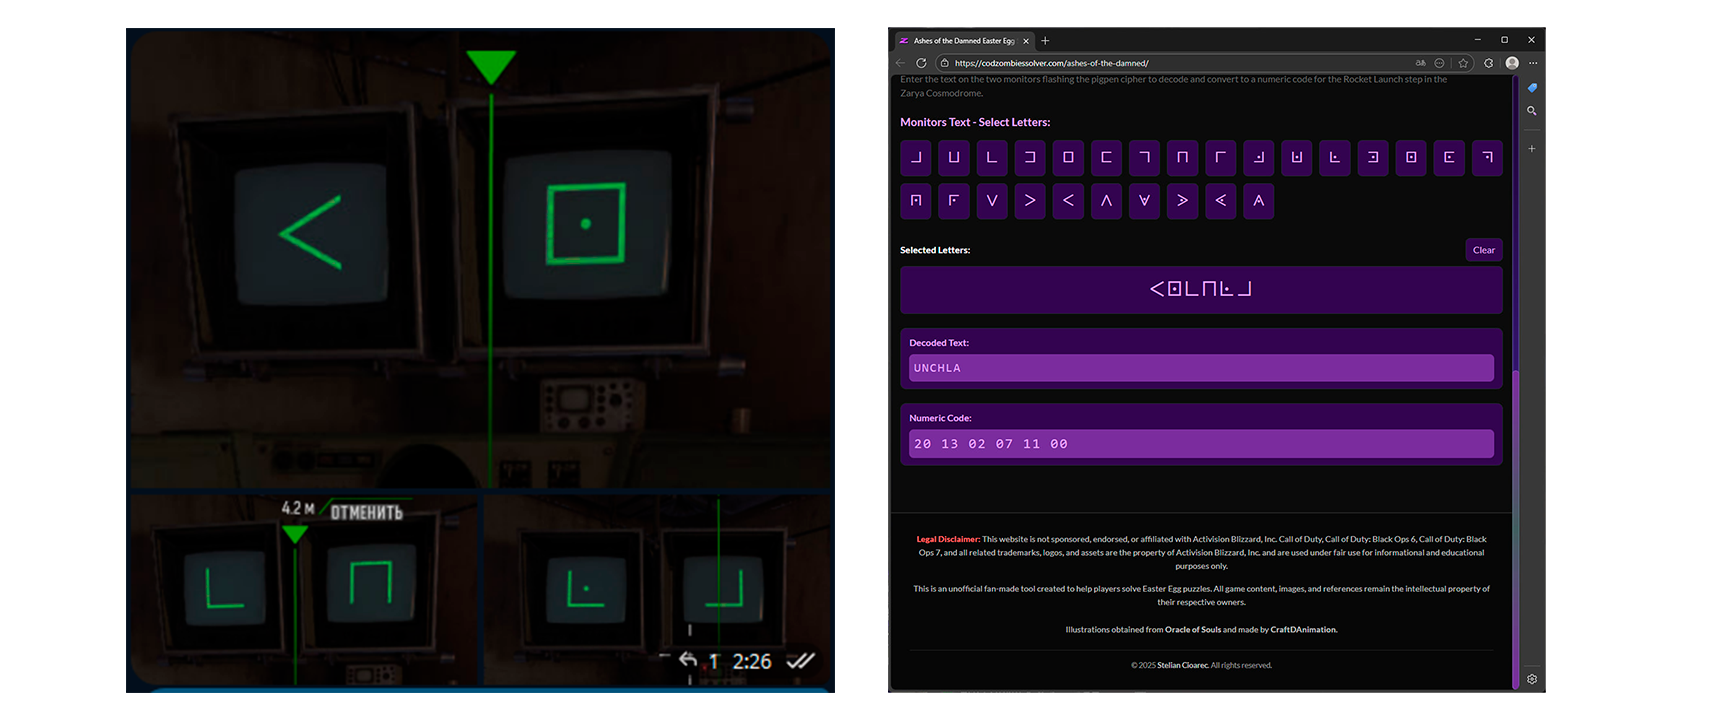Screen dimensions: 1720x720
Task: Click the toolbar icon beside the profile avatar
Action: click(x=1488, y=63)
